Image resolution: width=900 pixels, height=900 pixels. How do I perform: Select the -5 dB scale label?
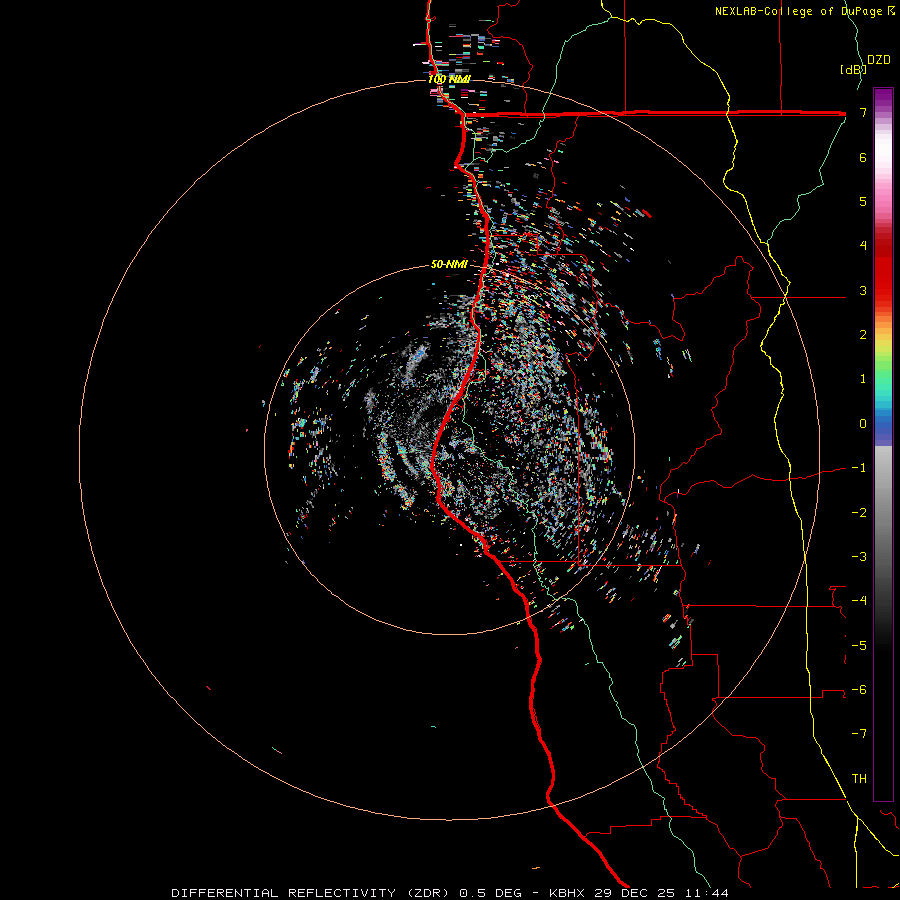(x=859, y=646)
